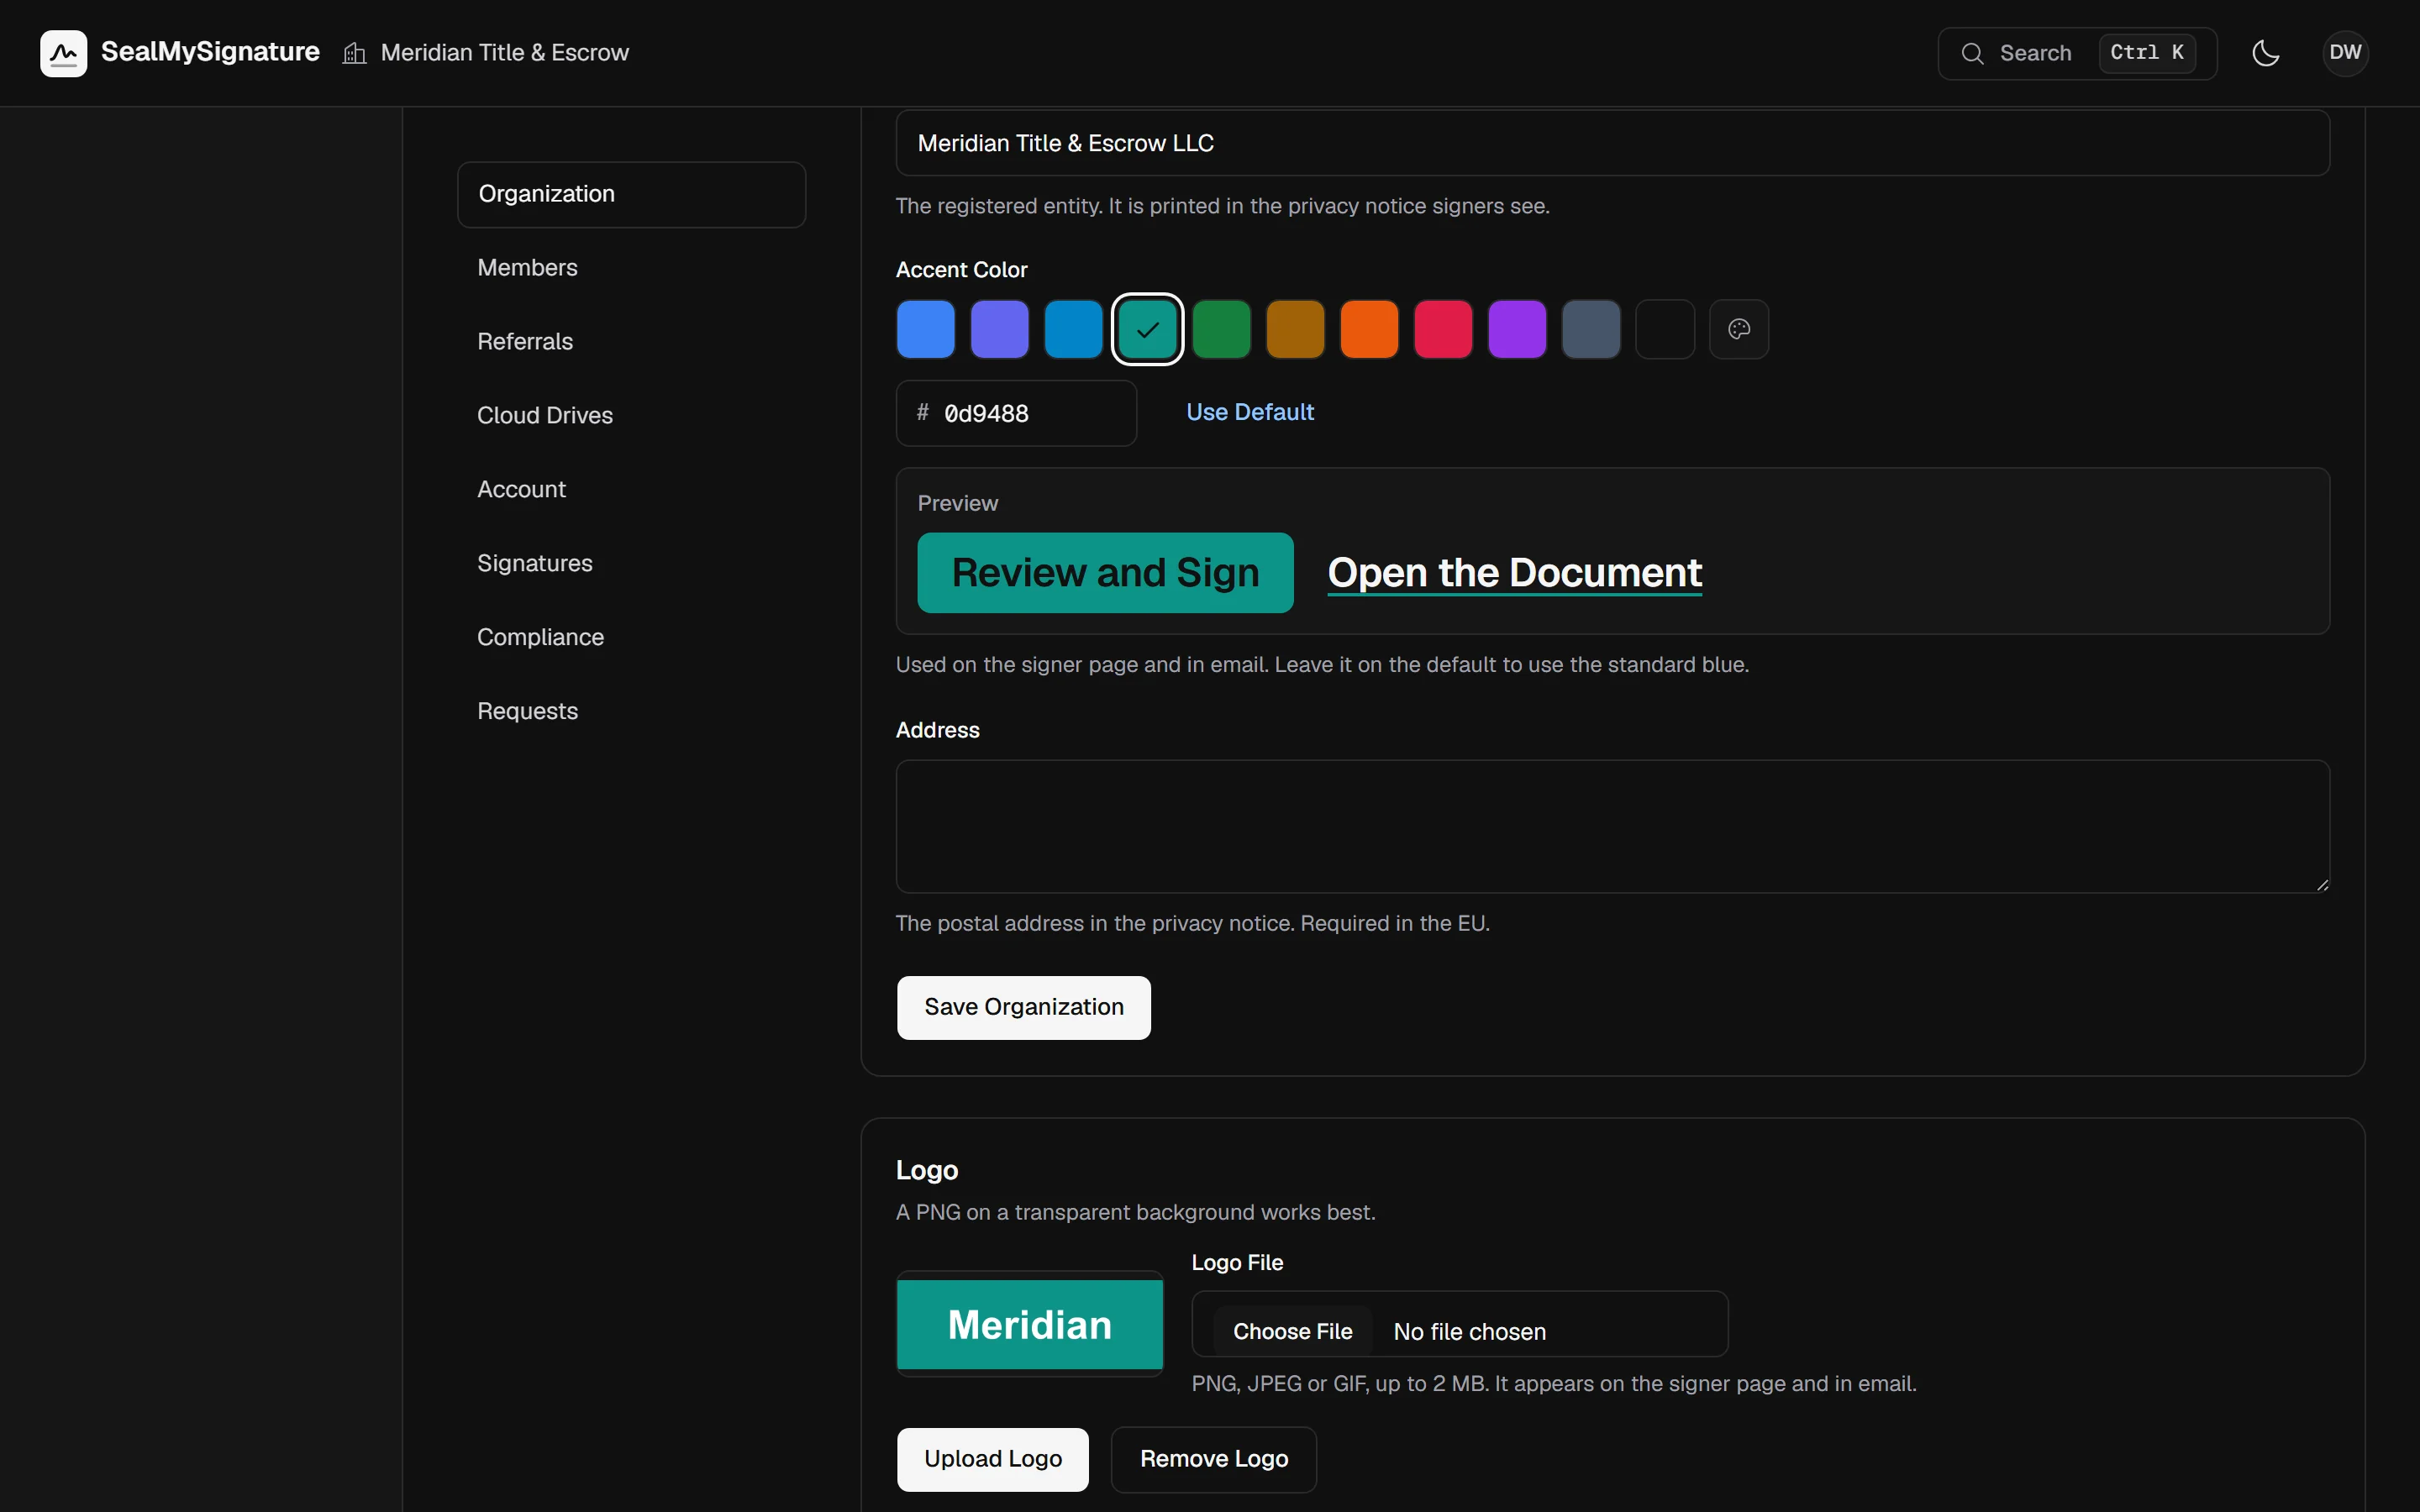
Task: Select the checked teal accent swatch
Action: [1148, 329]
